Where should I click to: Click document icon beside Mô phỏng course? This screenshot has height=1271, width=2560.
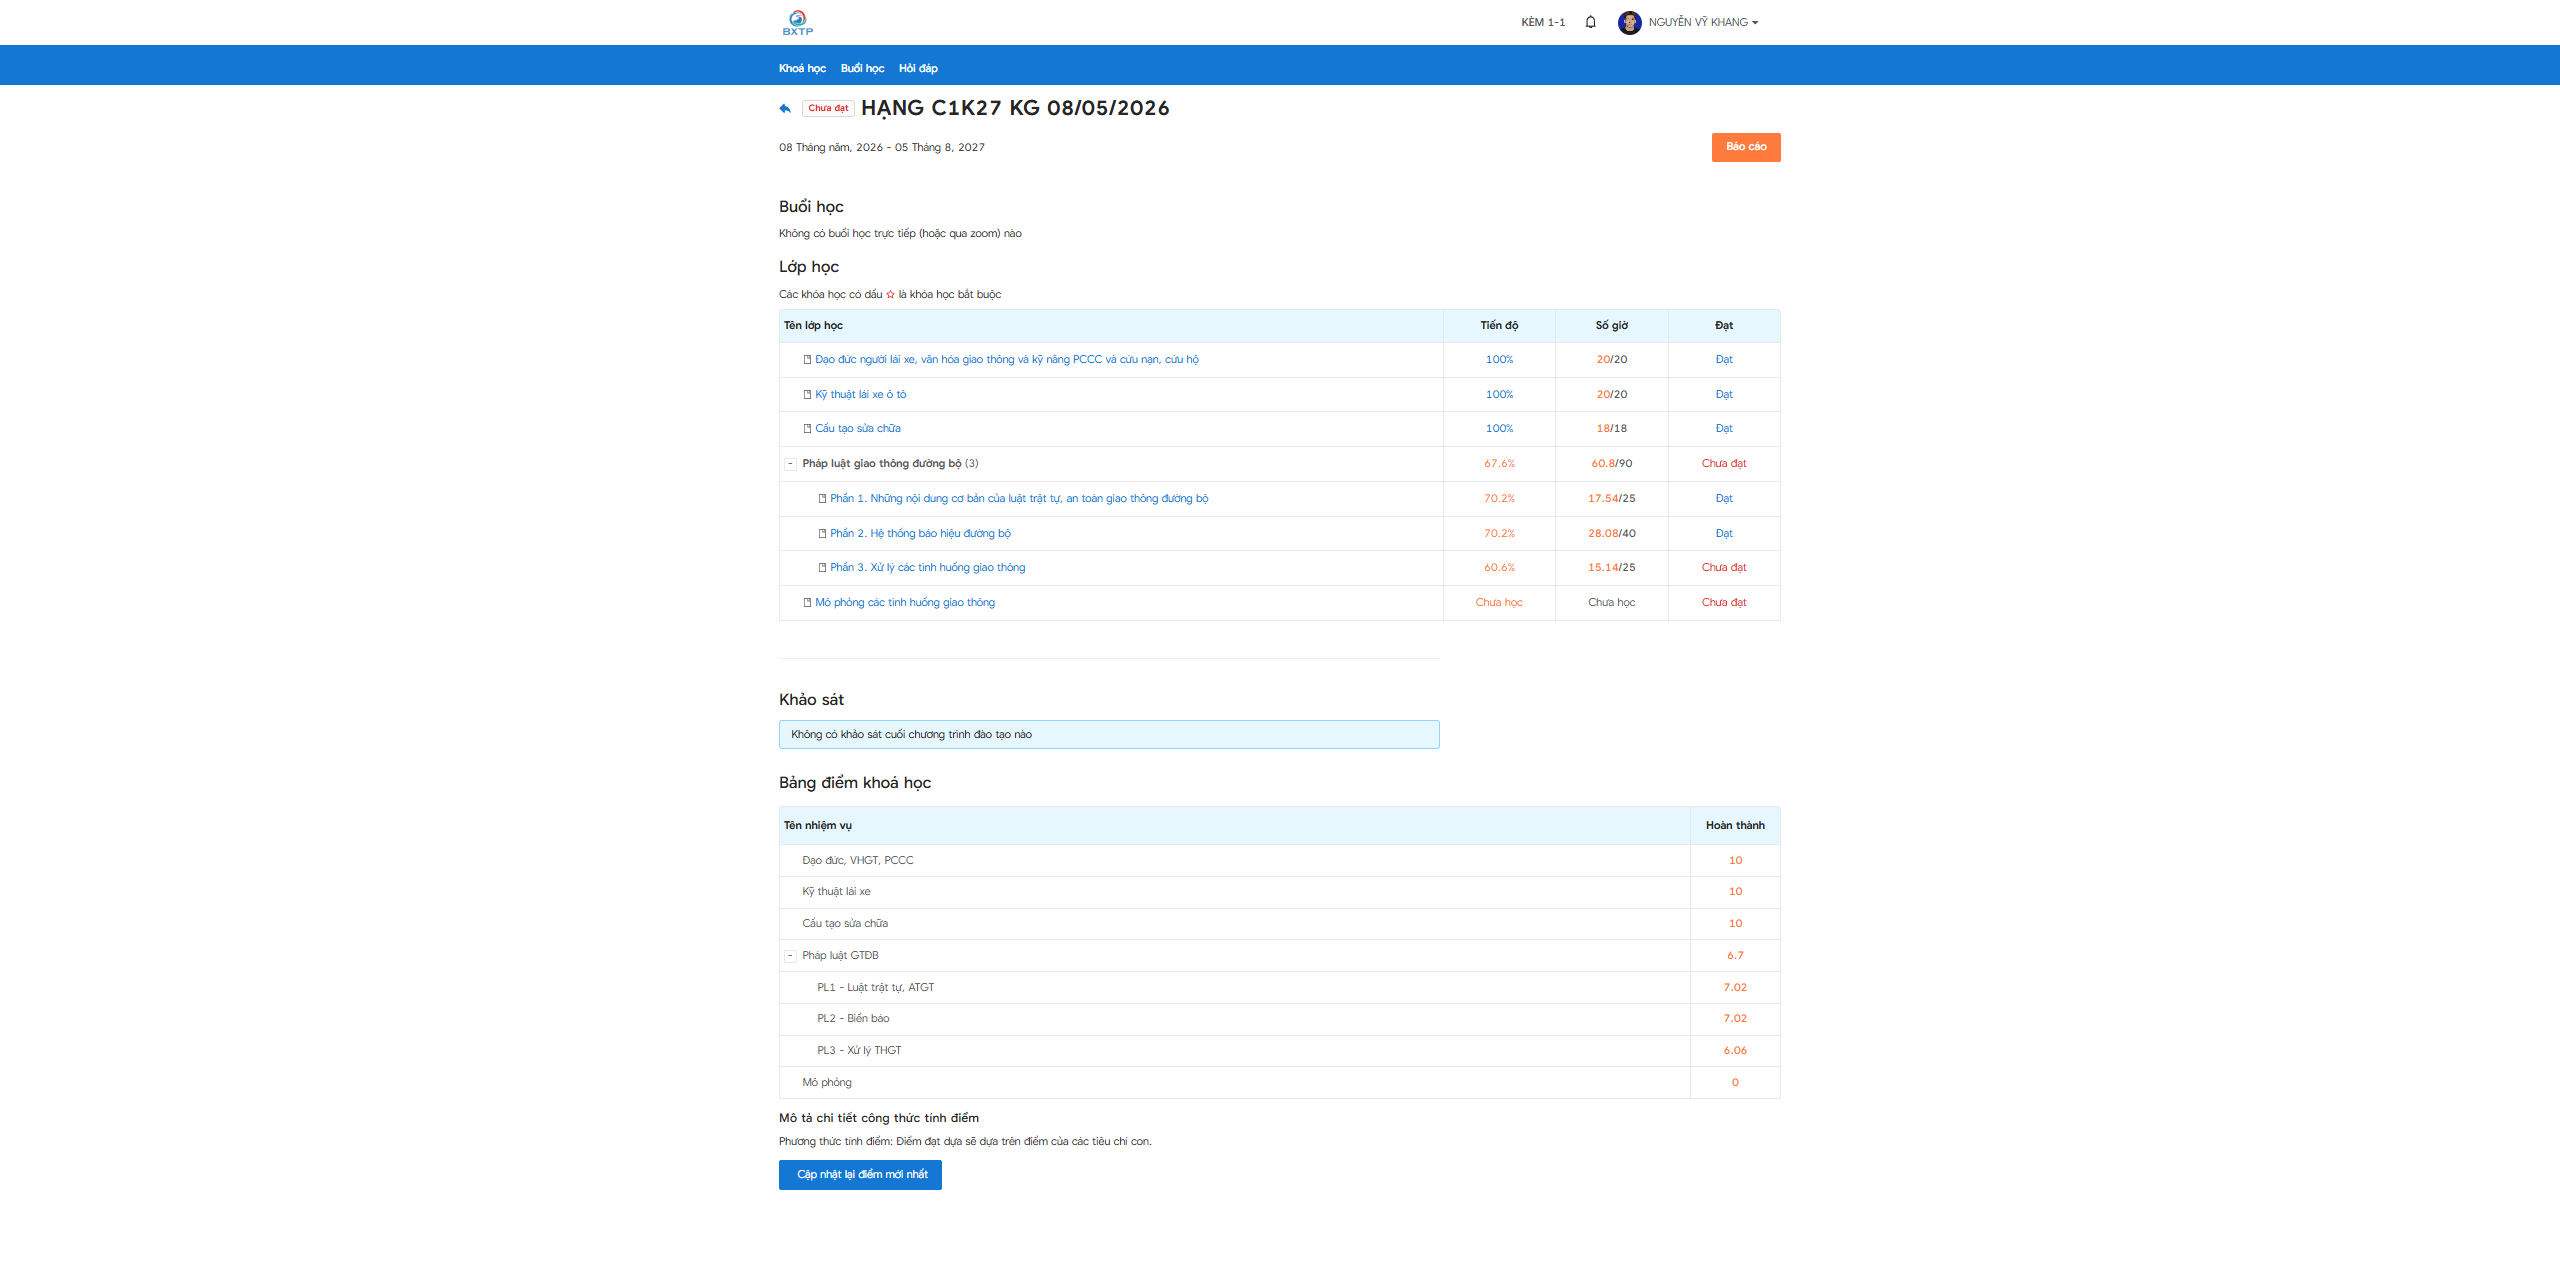[x=807, y=603]
